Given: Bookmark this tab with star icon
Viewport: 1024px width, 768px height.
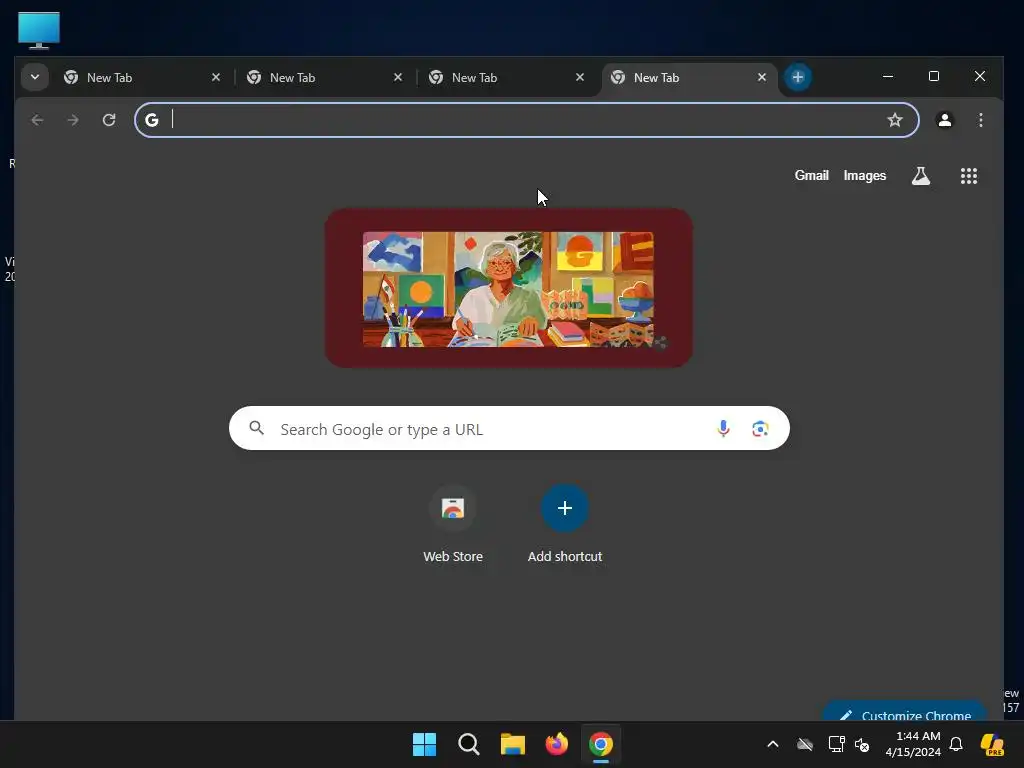Looking at the screenshot, I should tap(895, 120).
